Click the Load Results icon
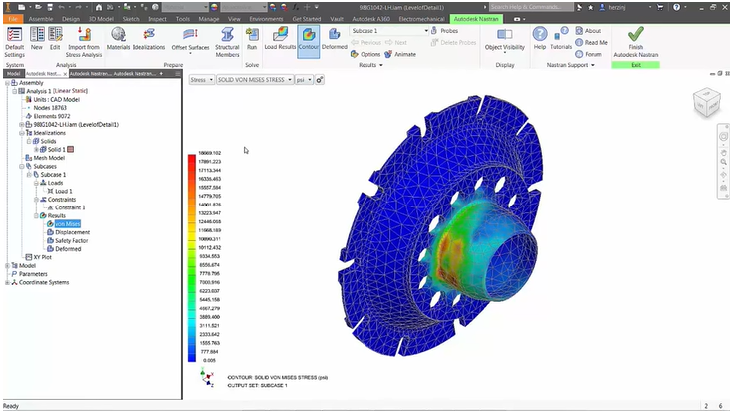Screen dimensions: 732x411 click(x=279, y=42)
